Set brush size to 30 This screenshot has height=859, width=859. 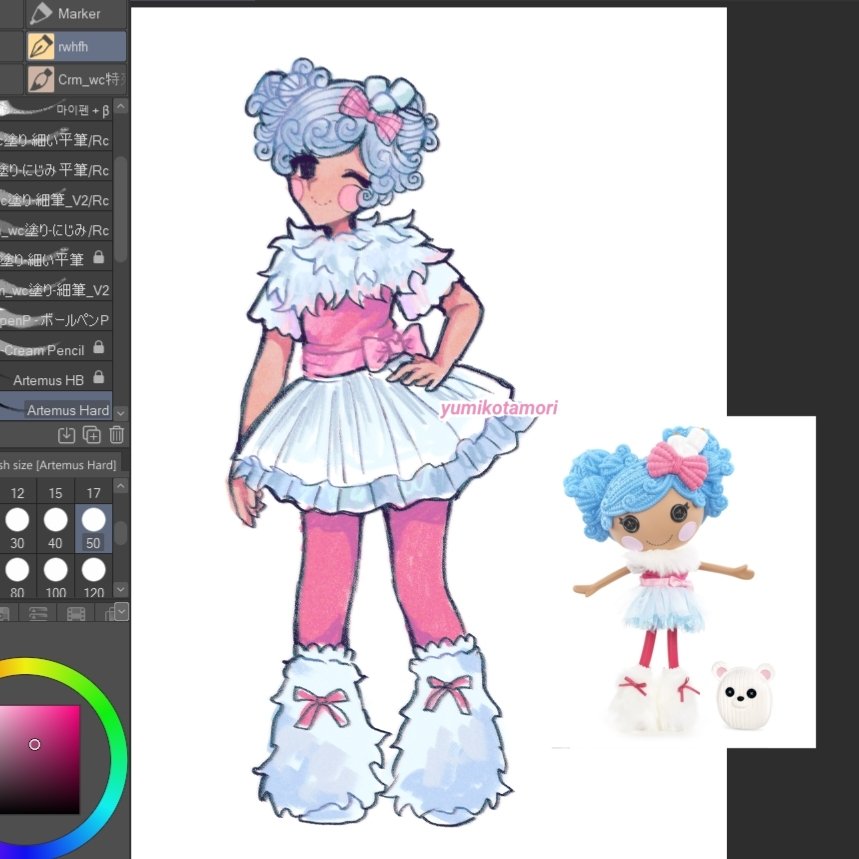[18, 529]
